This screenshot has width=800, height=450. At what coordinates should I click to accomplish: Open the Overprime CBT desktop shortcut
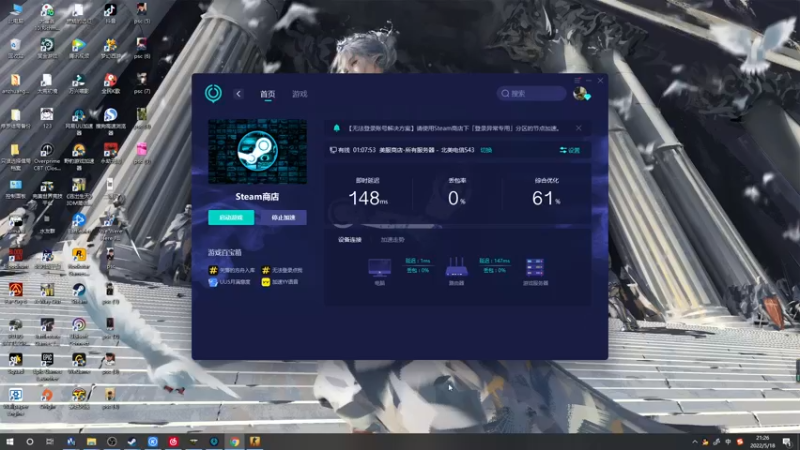tap(47, 157)
